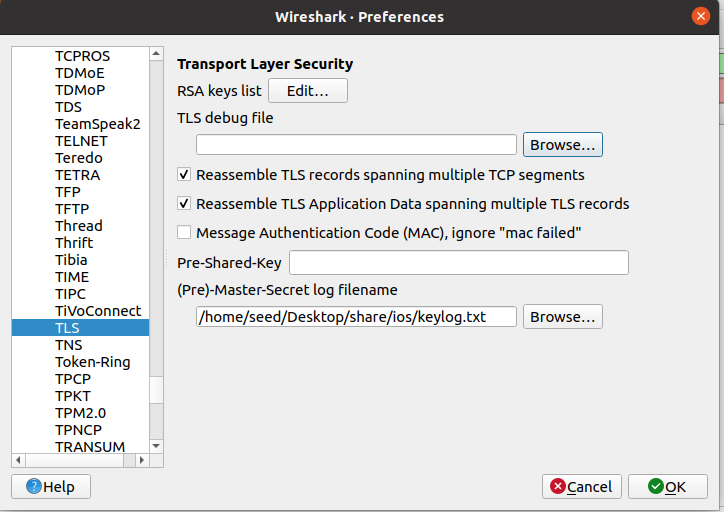Screen dimensions: 724x512
Task: Toggle reassemble TLS Application Data checkbox
Action: (x=184, y=204)
